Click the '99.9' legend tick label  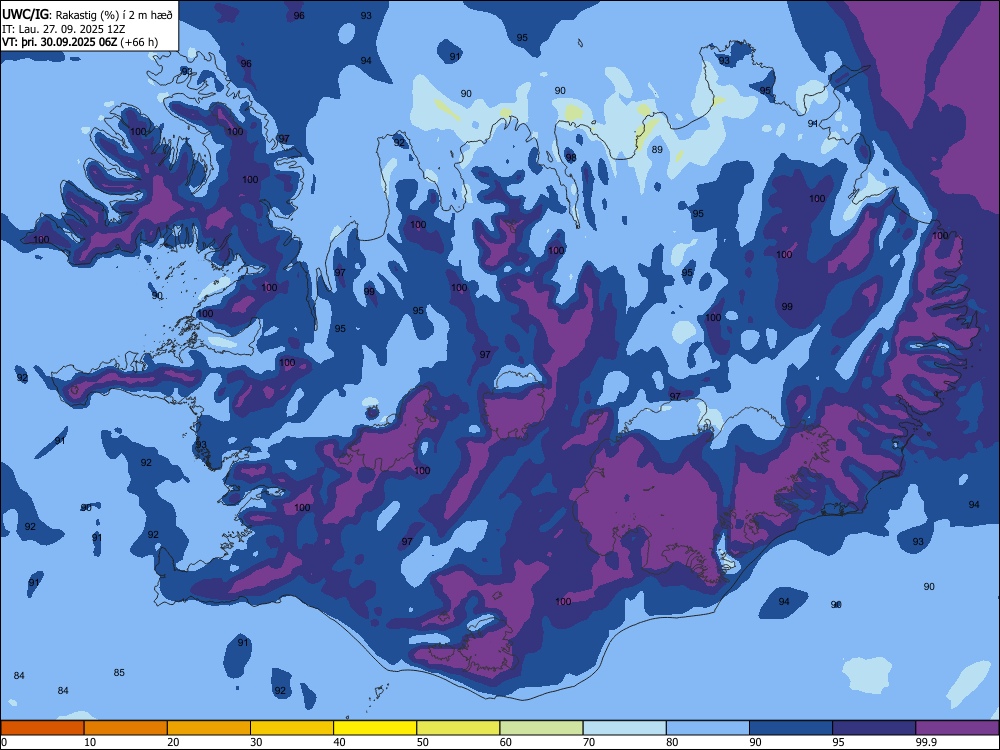925,742
